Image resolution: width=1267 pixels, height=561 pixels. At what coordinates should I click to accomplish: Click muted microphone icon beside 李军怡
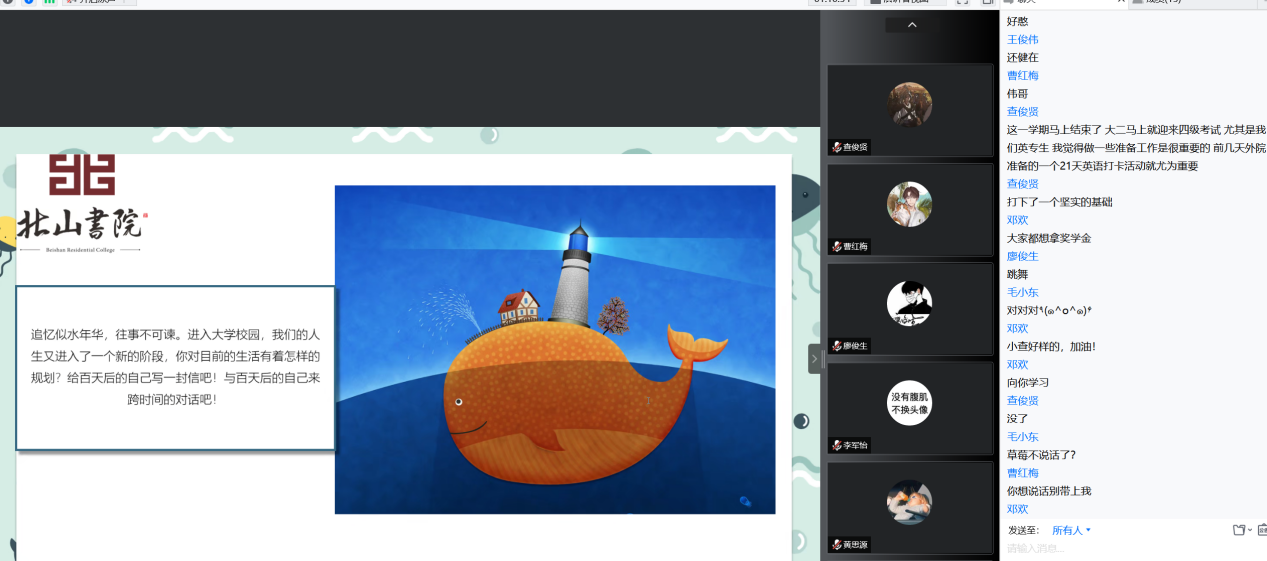836,445
